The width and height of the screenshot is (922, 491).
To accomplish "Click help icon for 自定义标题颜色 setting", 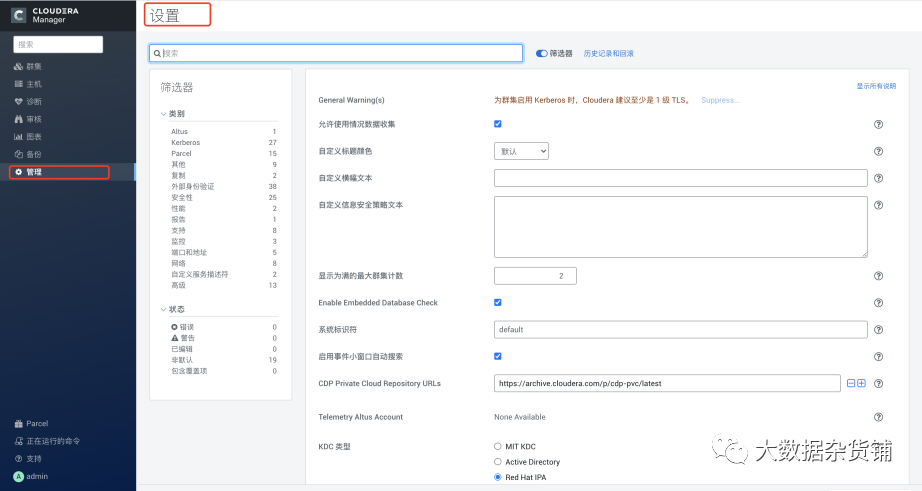I will tap(878, 151).
